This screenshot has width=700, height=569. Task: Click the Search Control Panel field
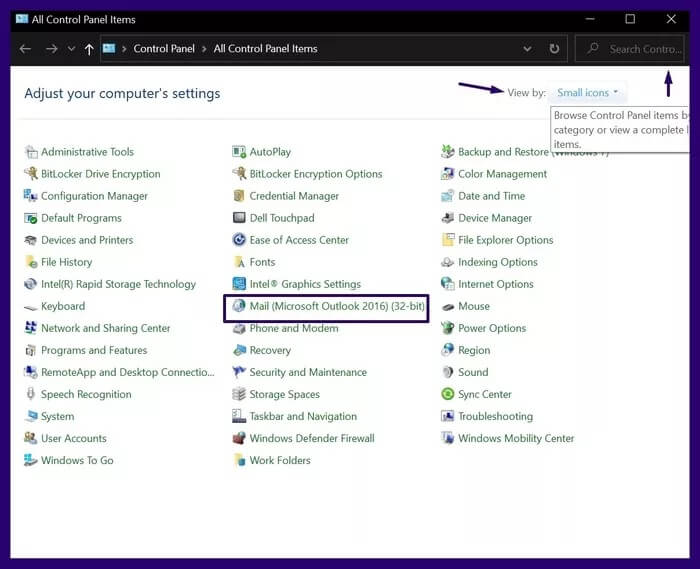click(629, 49)
